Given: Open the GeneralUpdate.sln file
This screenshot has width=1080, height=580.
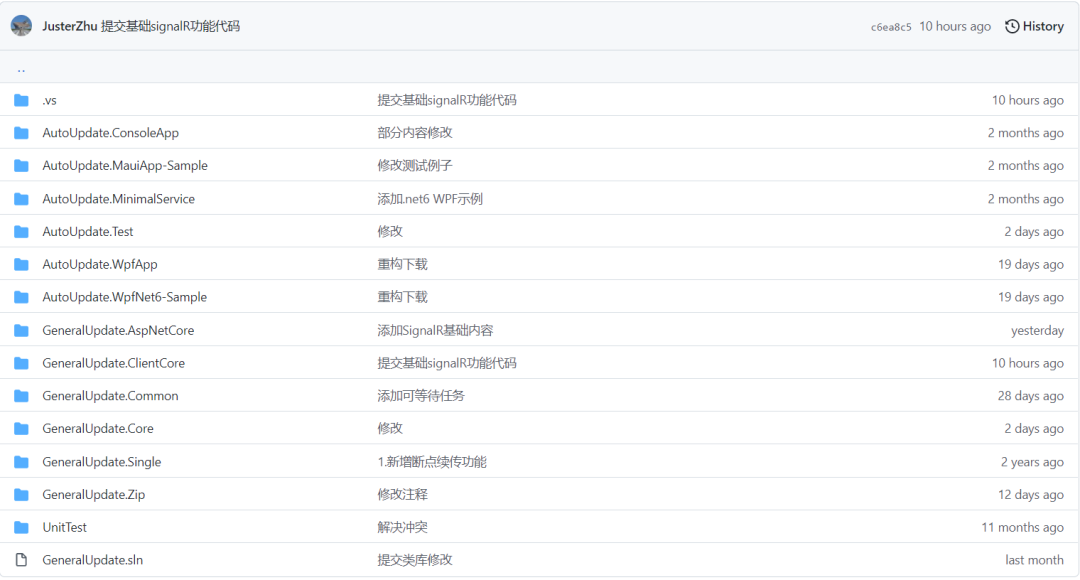Looking at the screenshot, I should coord(90,560).
